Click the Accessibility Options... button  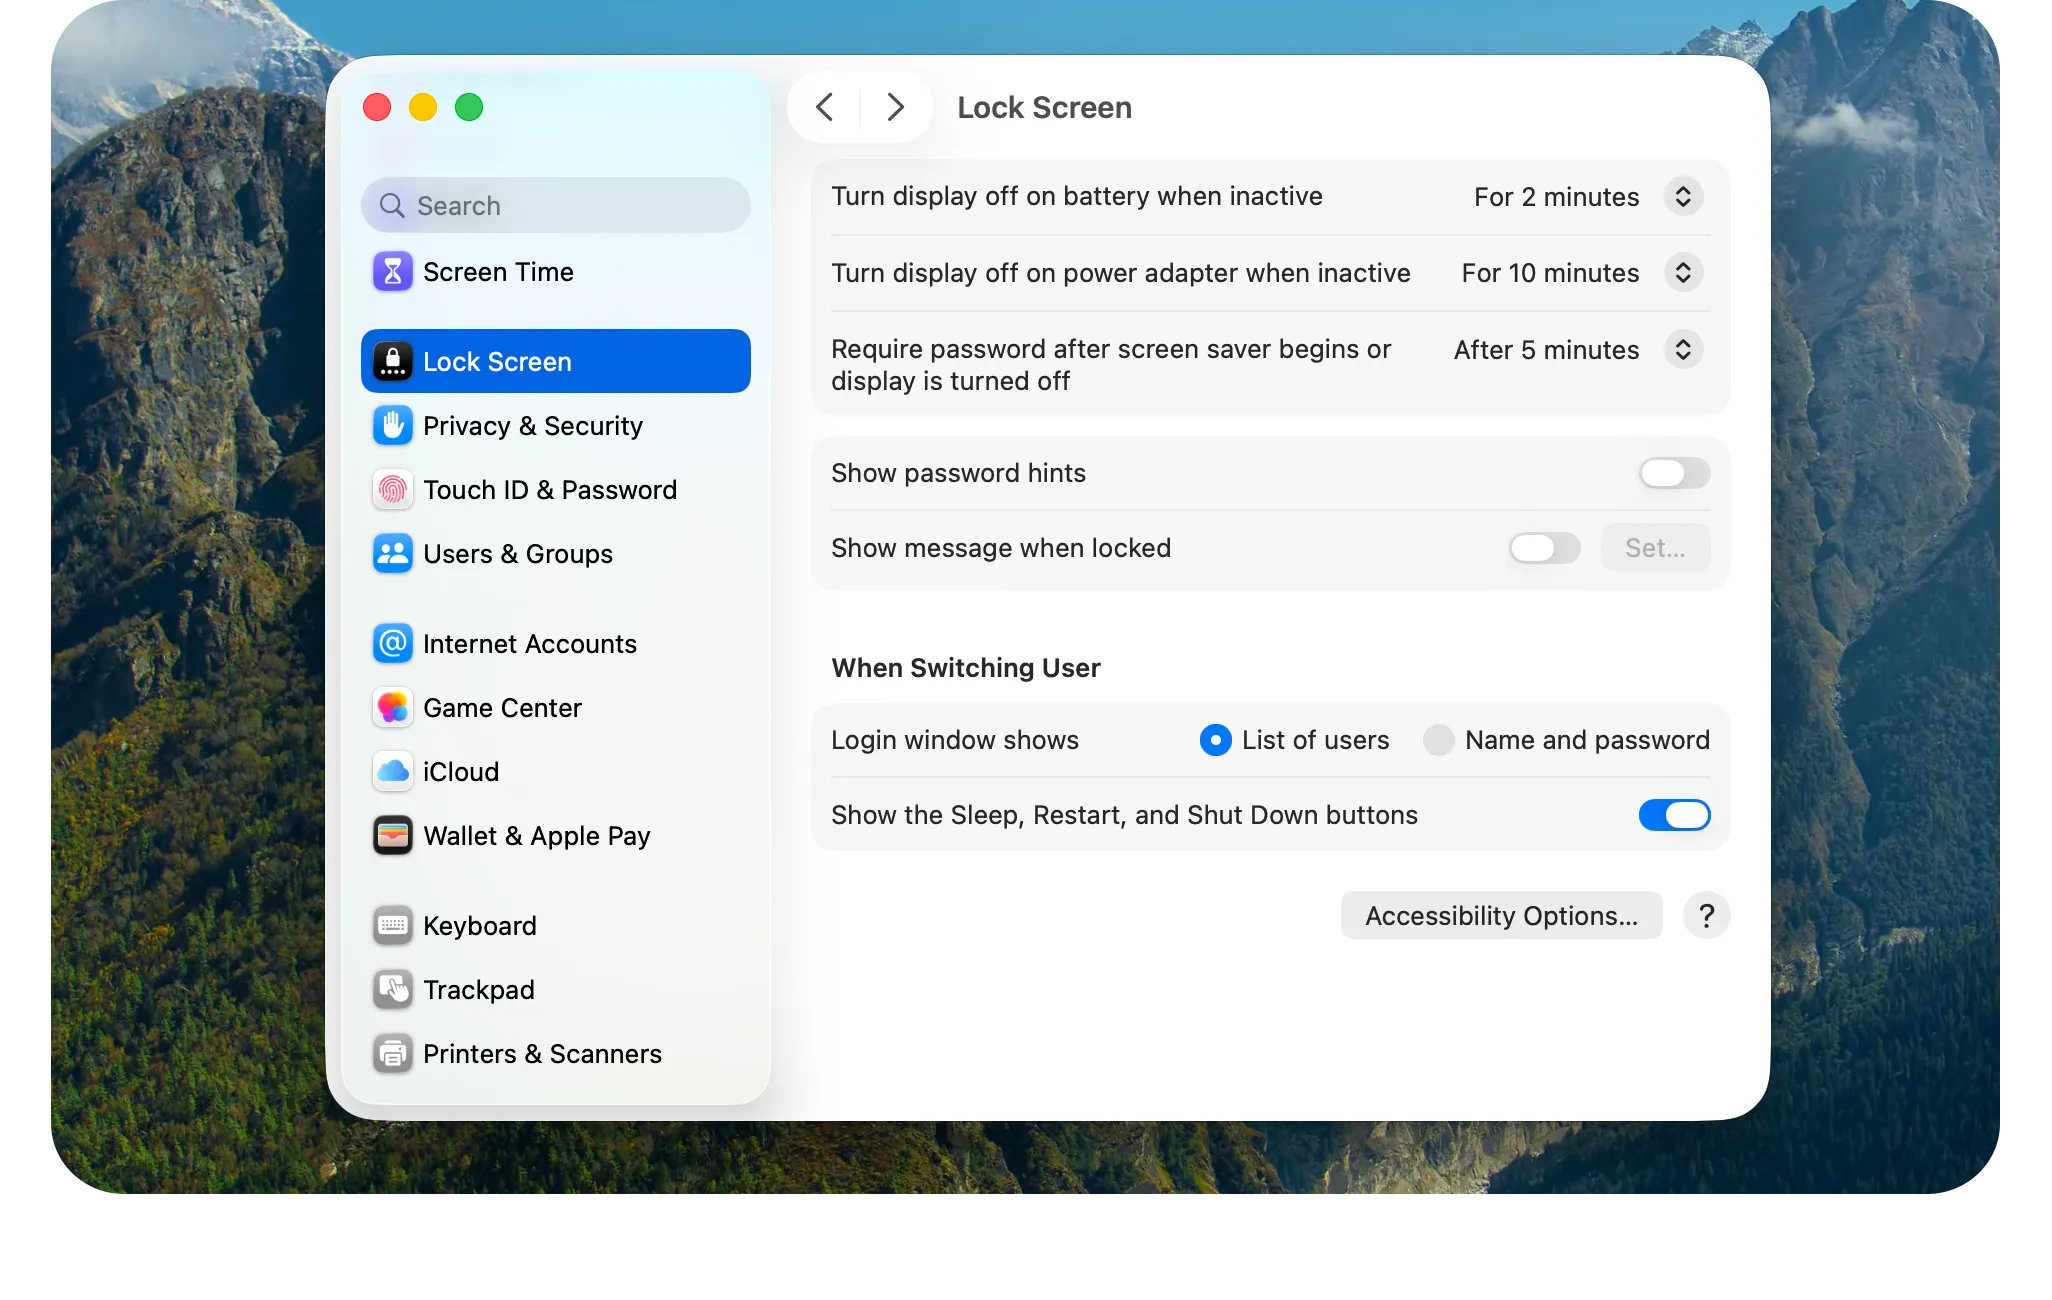pyautogui.click(x=1501, y=916)
